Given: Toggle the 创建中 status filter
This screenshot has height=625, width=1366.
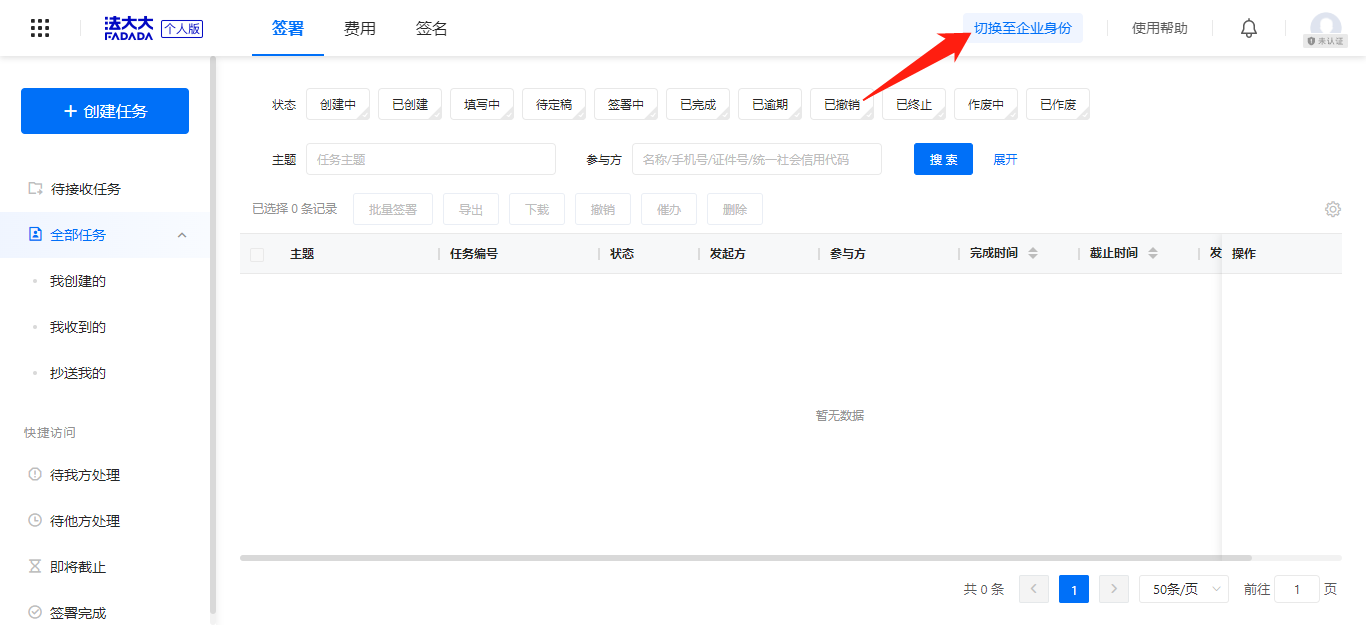Looking at the screenshot, I should click(x=338, y=104).
